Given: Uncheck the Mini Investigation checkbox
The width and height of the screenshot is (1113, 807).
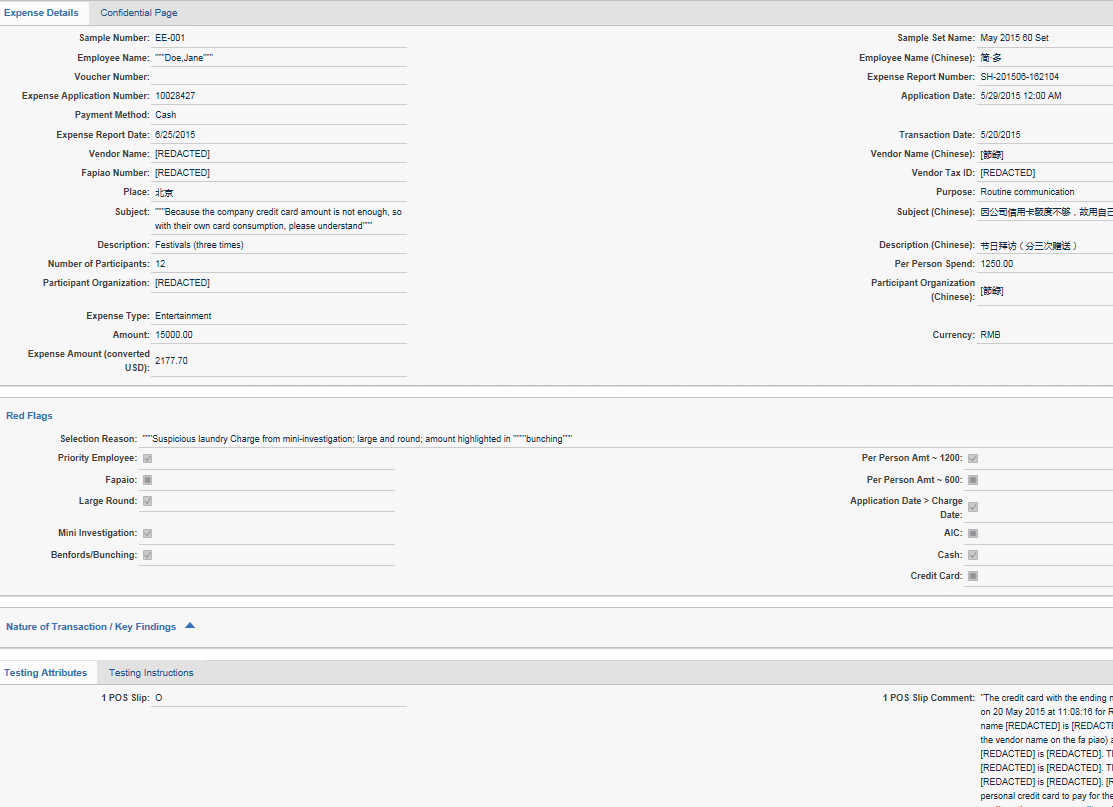Looking at the screenshot, I should tap(147, 533).
